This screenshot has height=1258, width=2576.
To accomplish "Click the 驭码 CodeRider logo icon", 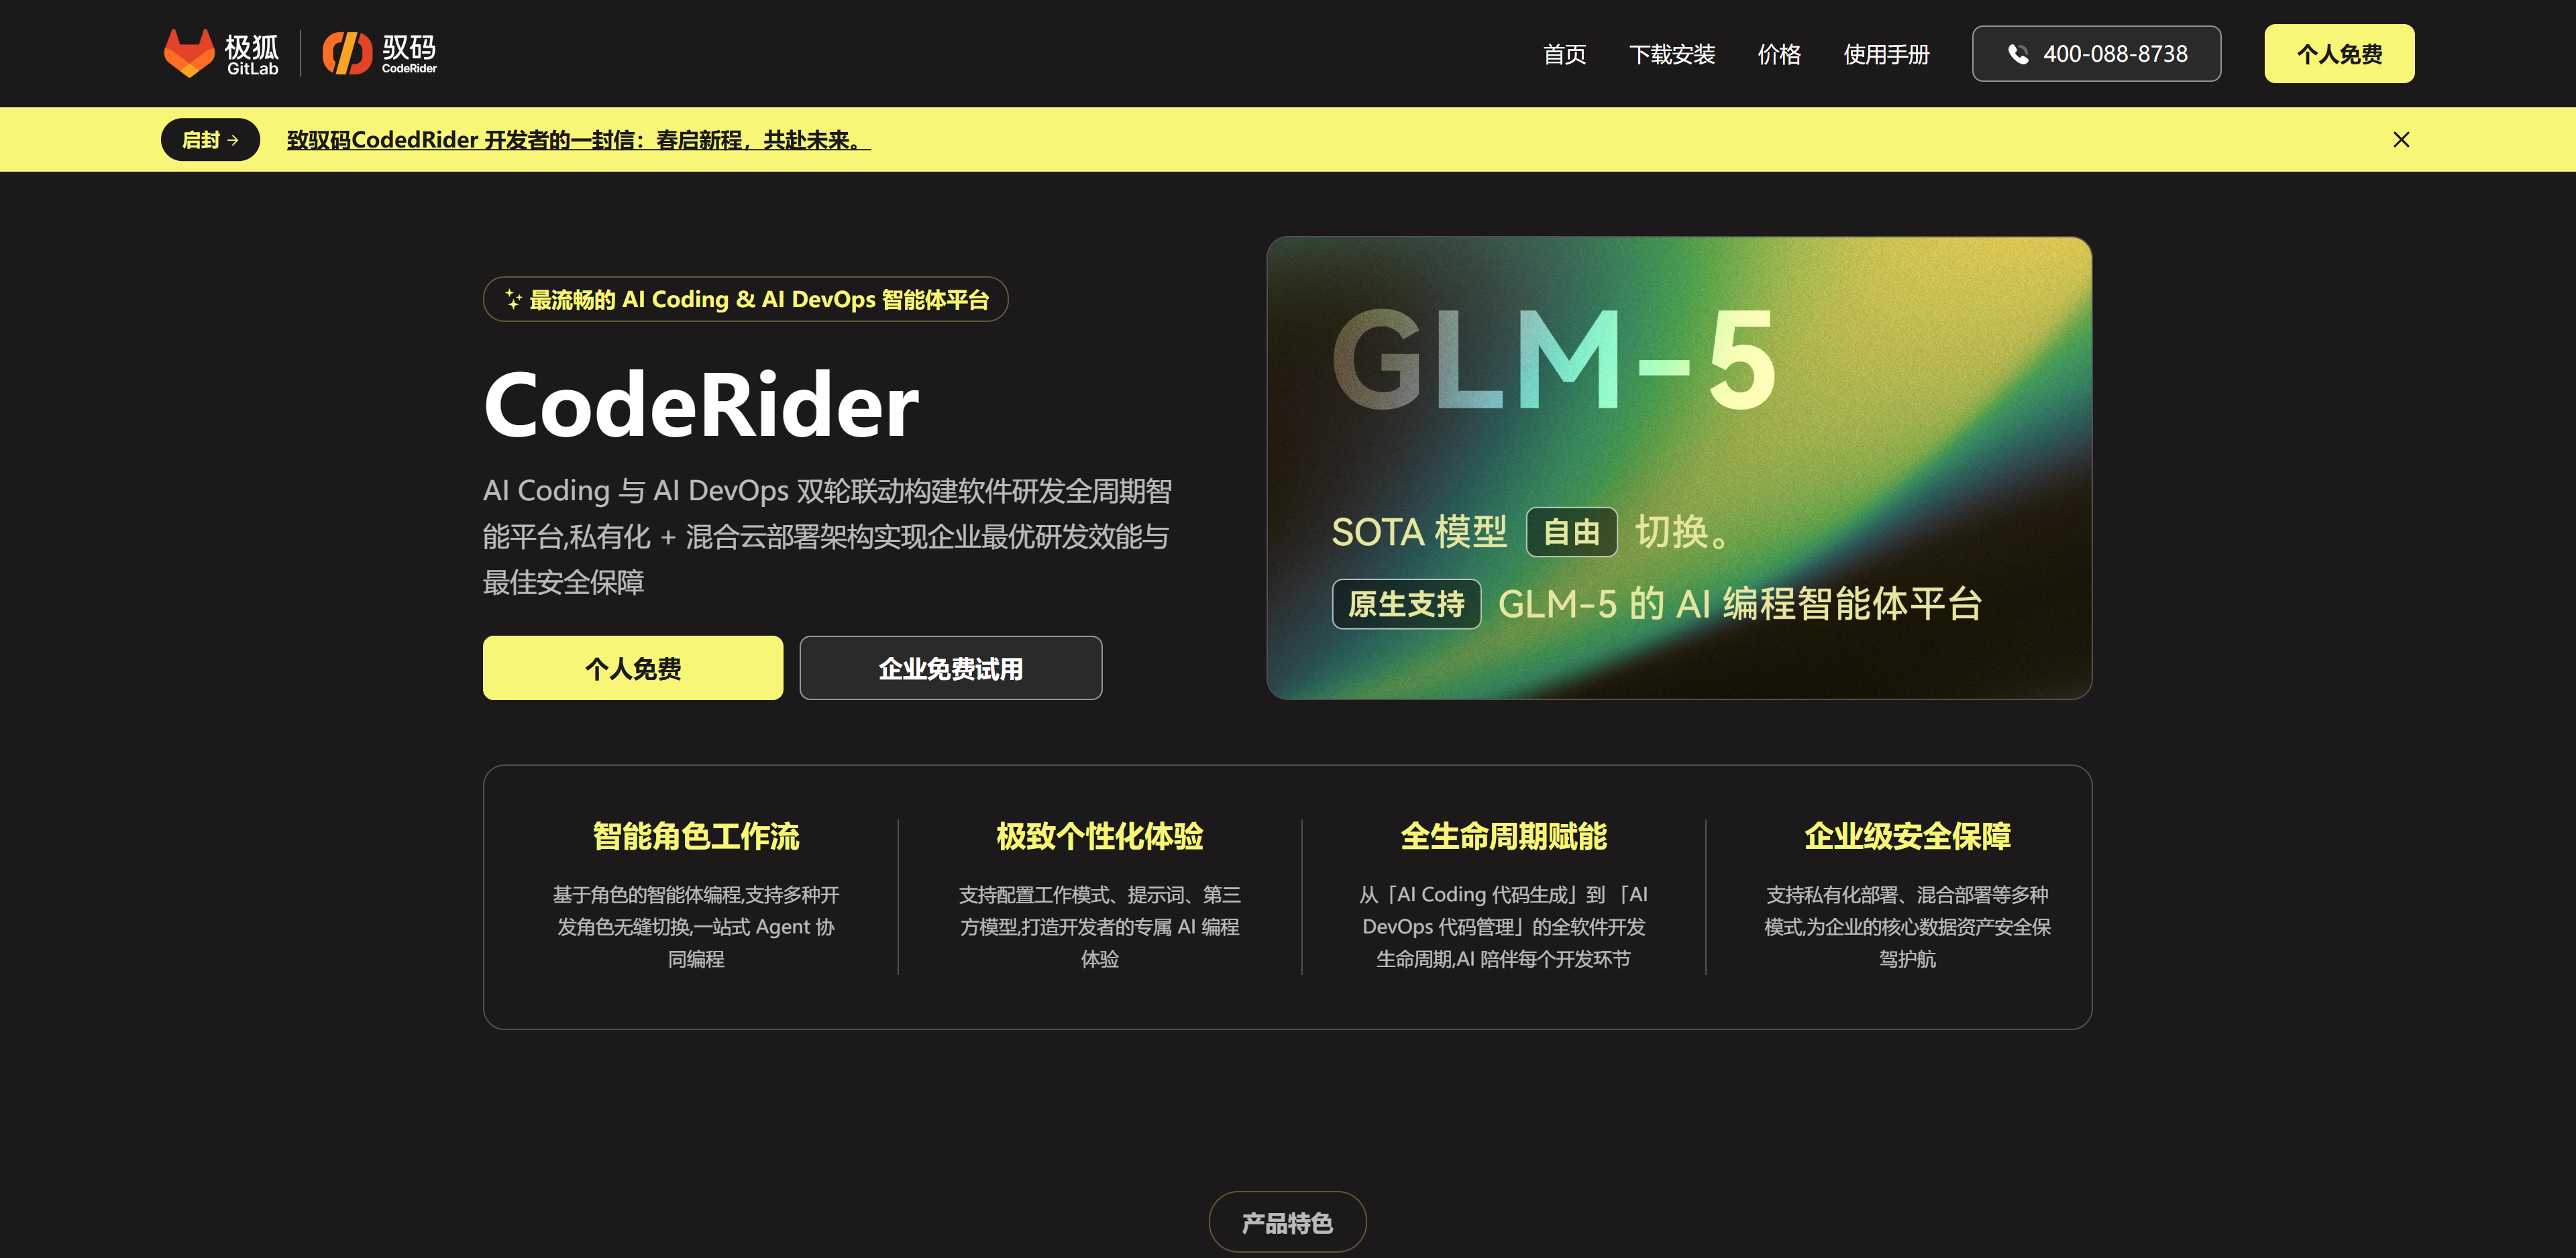I will pyautogui.click(x=347, y=53).
